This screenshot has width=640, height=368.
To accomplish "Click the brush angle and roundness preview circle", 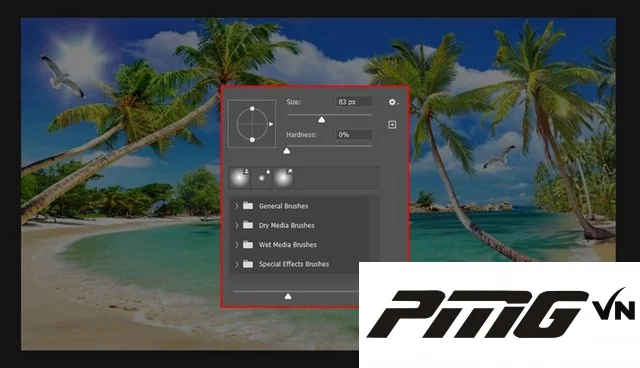I will [x=252, y=124].
